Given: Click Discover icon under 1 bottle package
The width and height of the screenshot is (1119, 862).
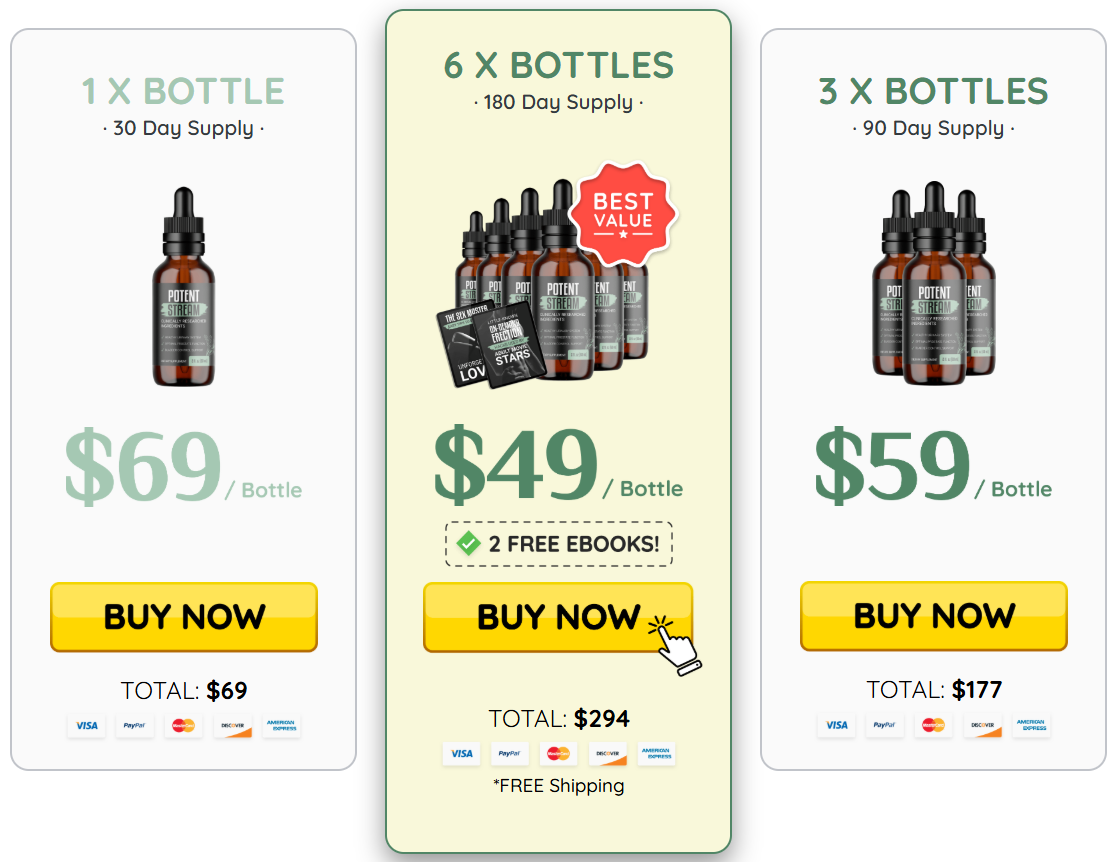Looking at the screenshot, I should 233,726.
